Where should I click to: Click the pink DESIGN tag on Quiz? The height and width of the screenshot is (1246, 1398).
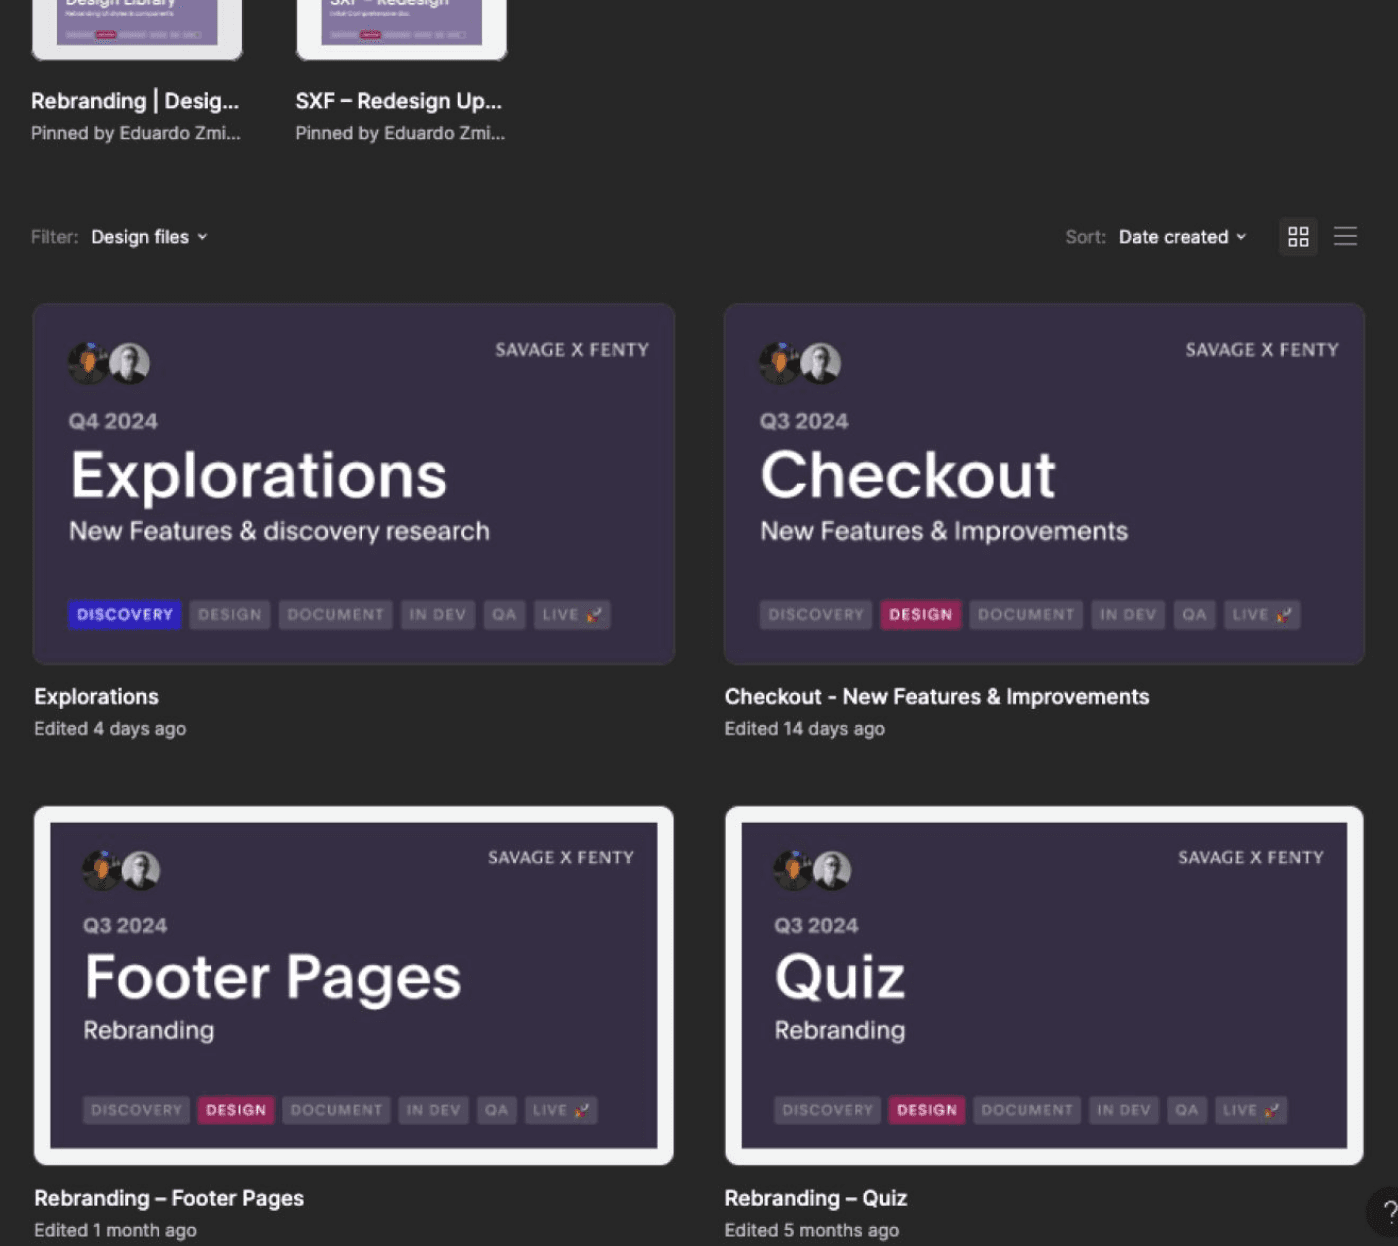[x=927, y=1110]
